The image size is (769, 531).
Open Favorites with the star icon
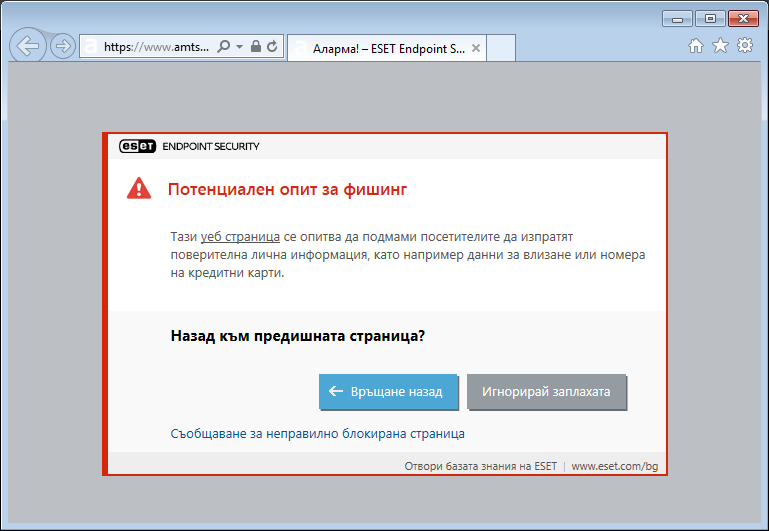(720, 46)
